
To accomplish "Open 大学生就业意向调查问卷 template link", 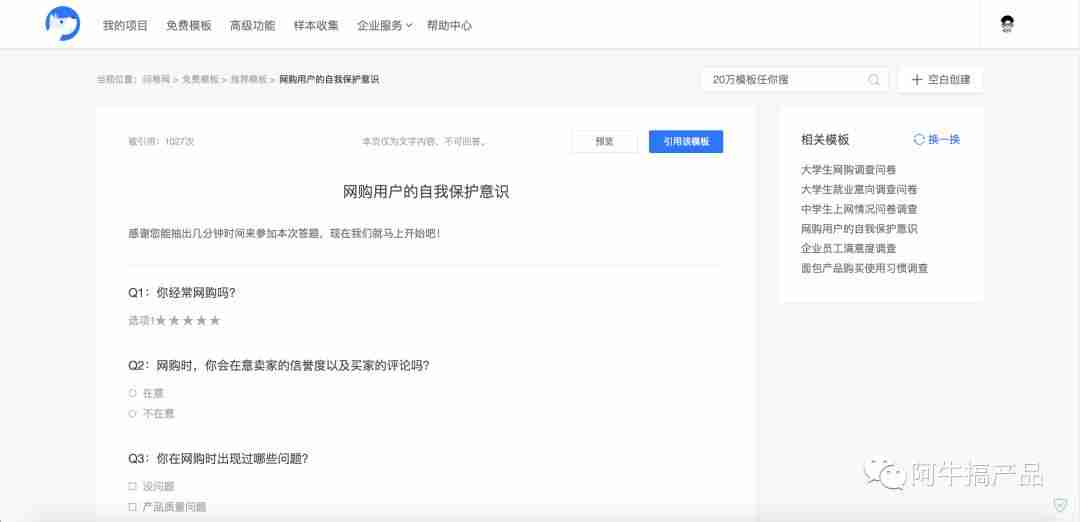I will click(x=860, y=189).
